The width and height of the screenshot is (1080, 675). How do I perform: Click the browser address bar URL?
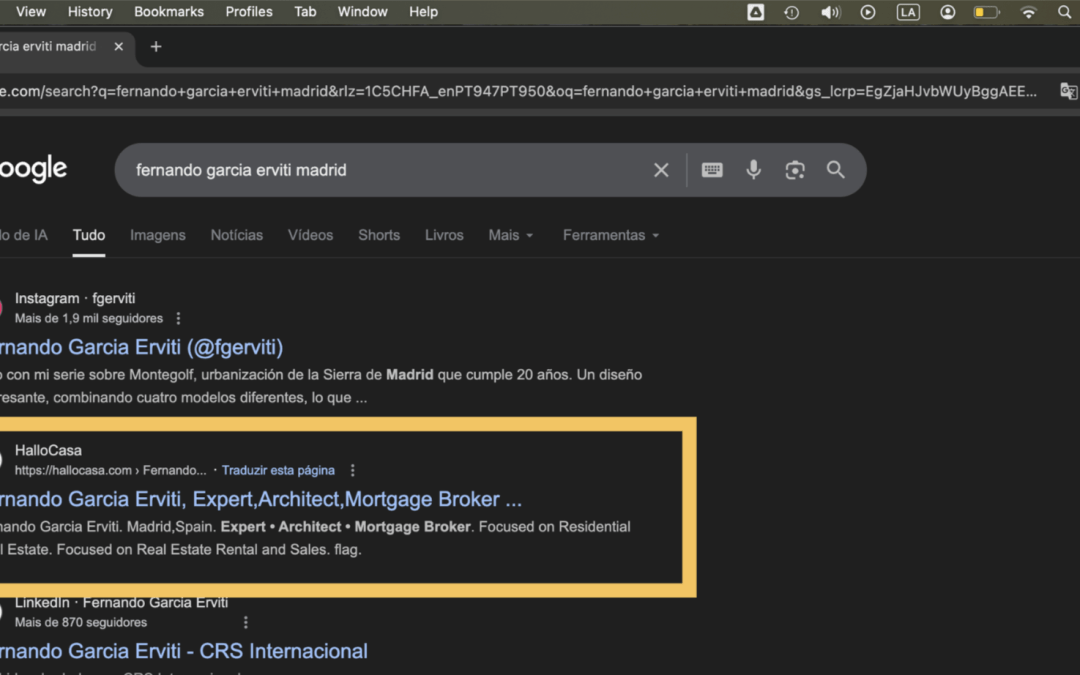point(518,91)
